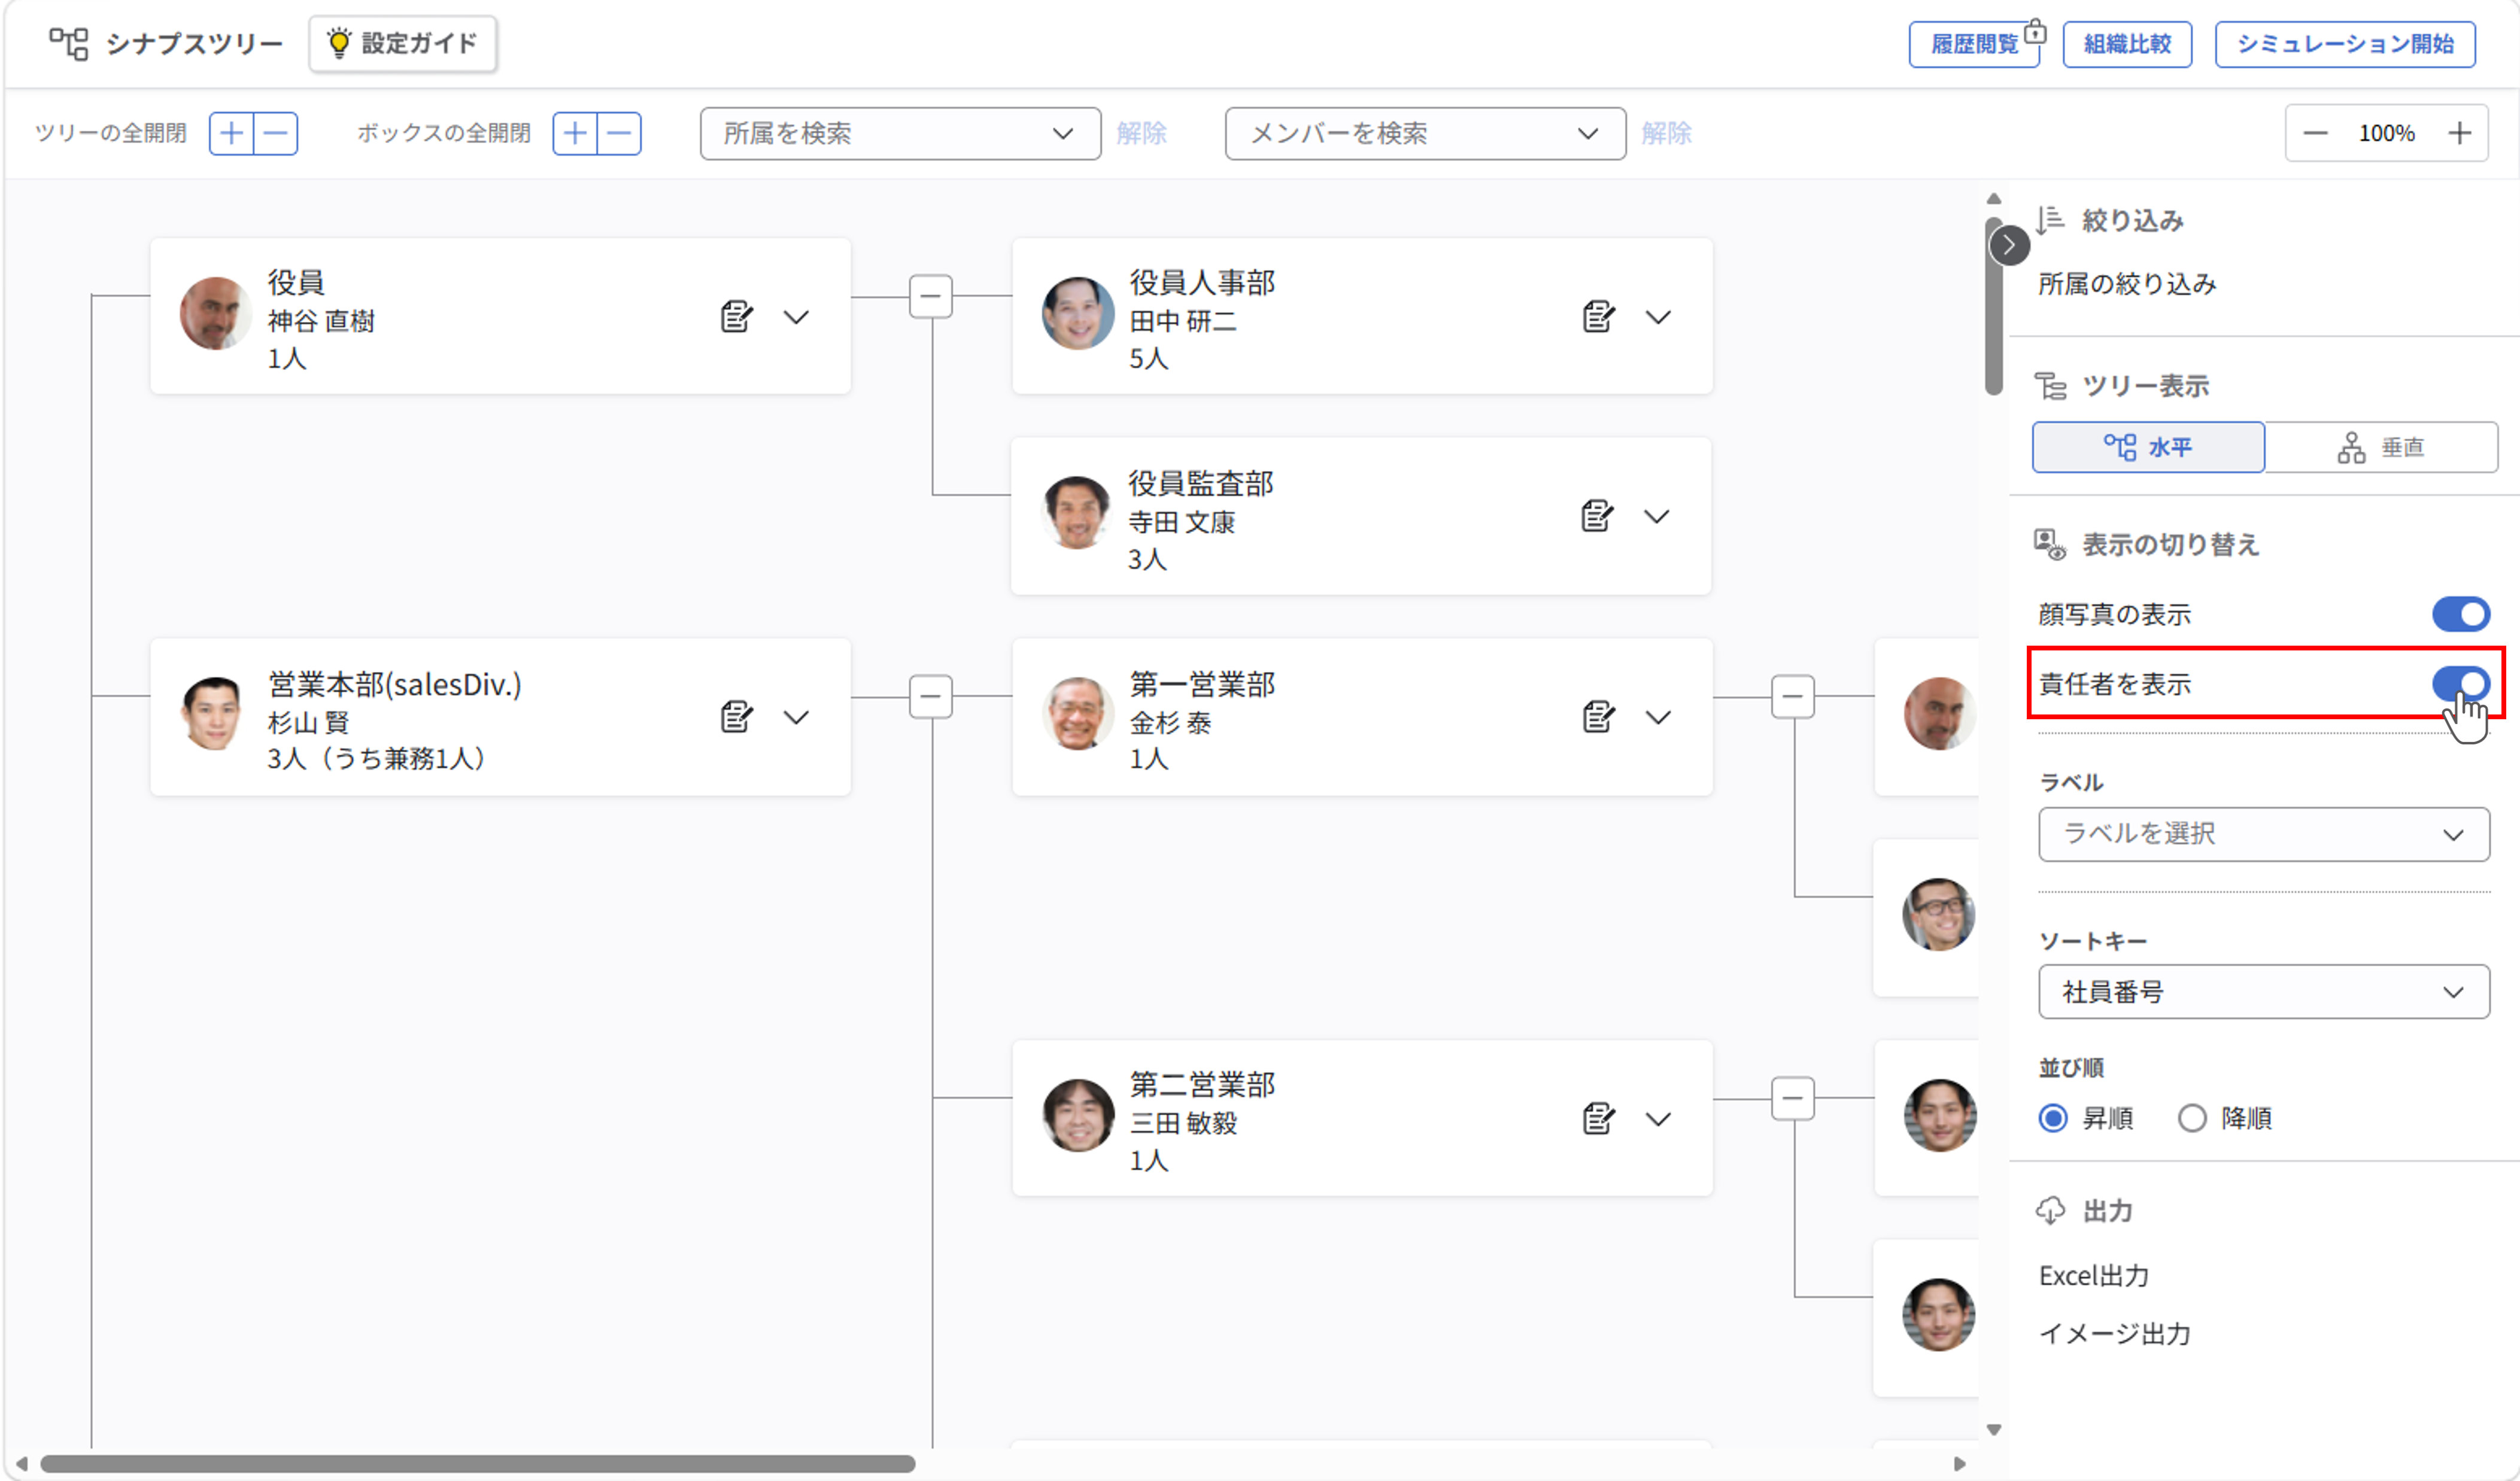Click the horizontal scrollbar thumb
Screen dimensions: 2520x1481
point(478,1464)
